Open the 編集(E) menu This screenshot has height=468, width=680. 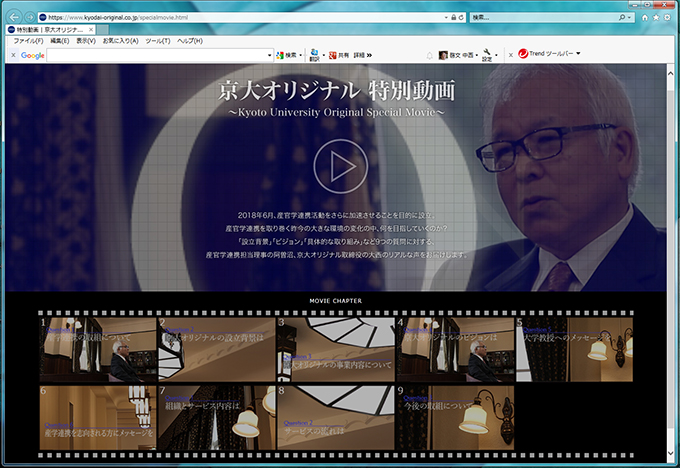point(60,41)
